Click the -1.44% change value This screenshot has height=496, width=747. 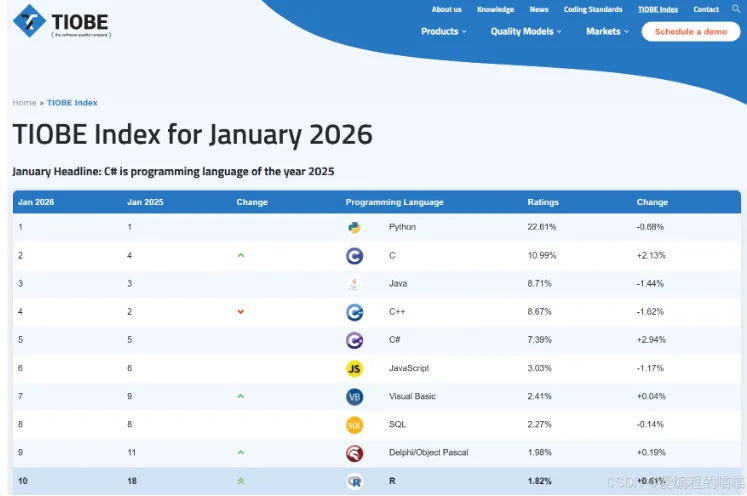(x=650, y=283)
